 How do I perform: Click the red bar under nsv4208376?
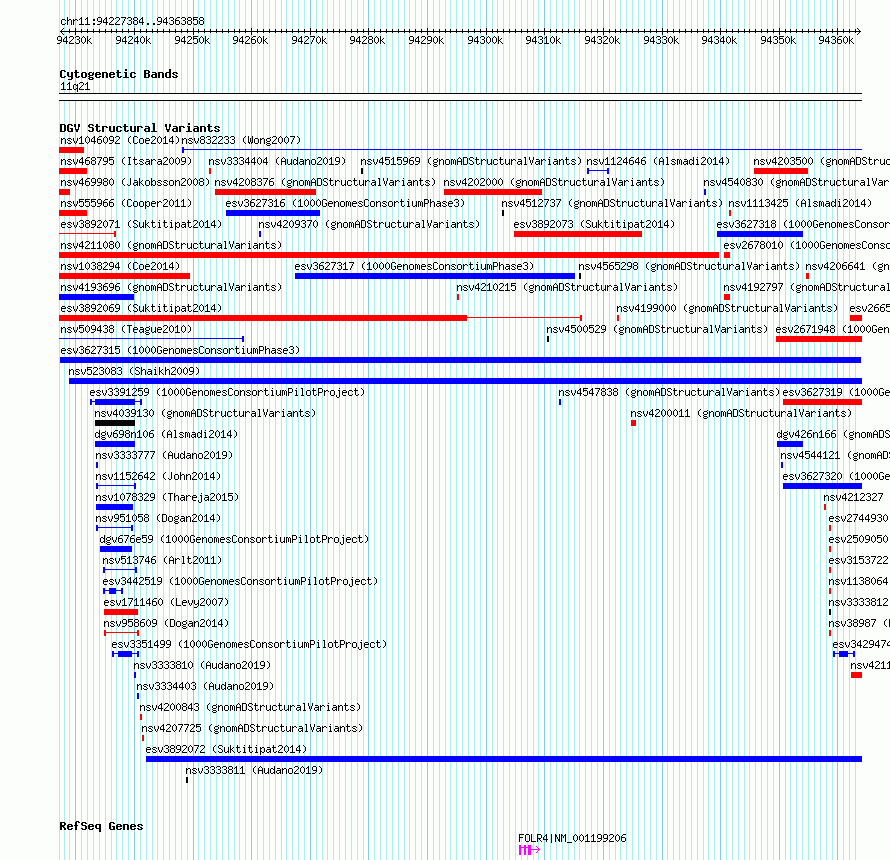point(266,192)
